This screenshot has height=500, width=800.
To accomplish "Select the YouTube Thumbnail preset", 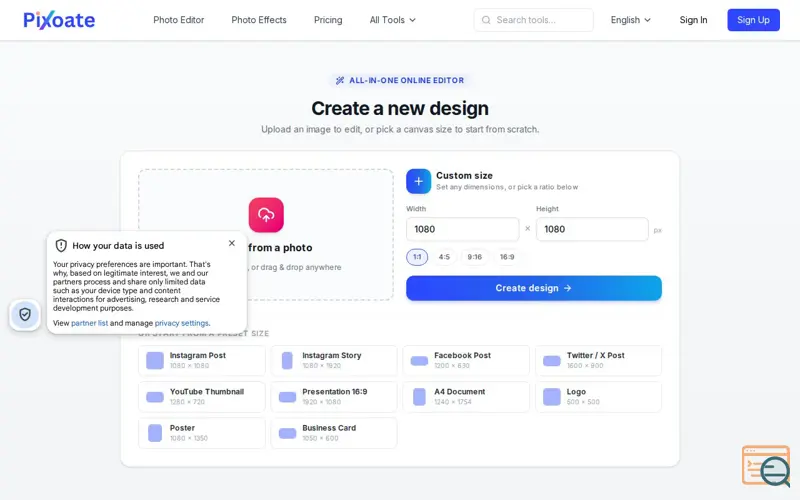I will 202,396.
